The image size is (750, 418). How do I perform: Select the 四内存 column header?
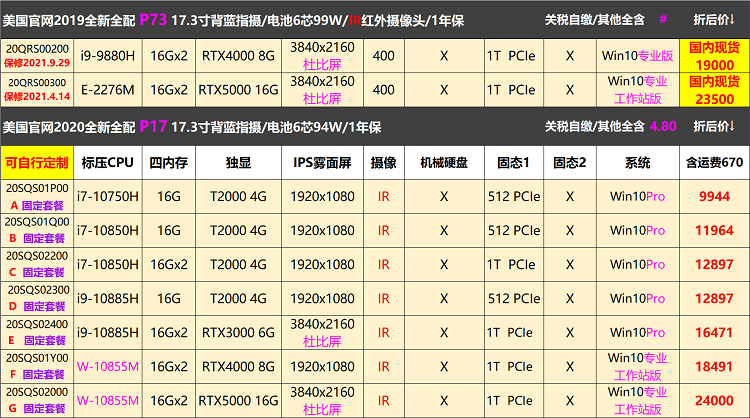(168, 163)
